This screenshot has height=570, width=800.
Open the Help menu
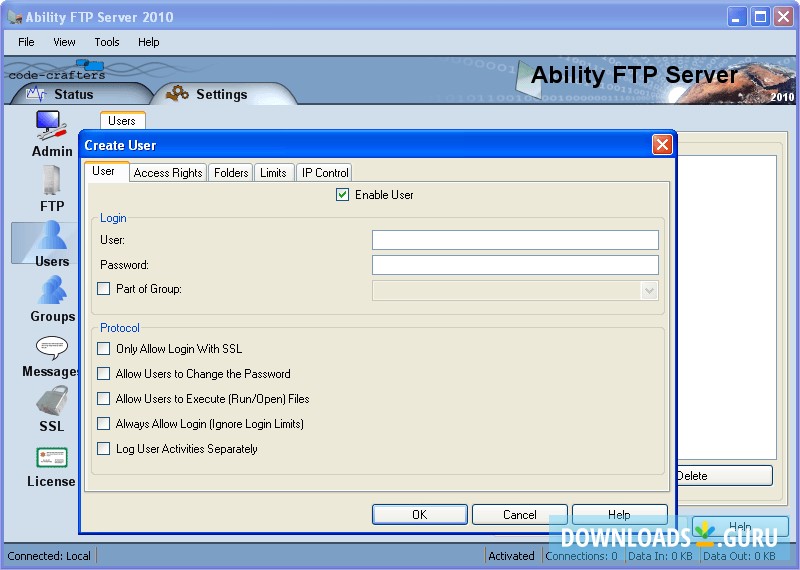(x=148, y=42)
